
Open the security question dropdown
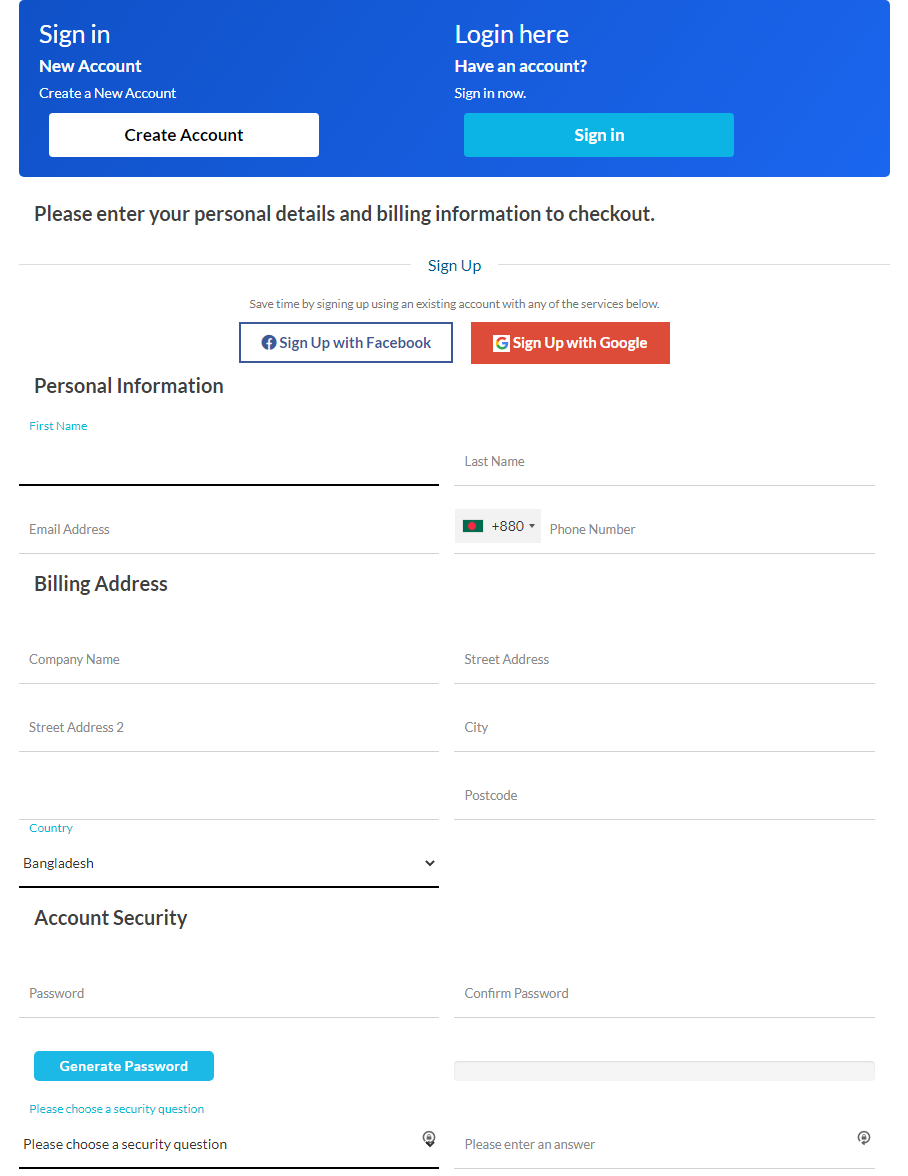pos(229,1144)
